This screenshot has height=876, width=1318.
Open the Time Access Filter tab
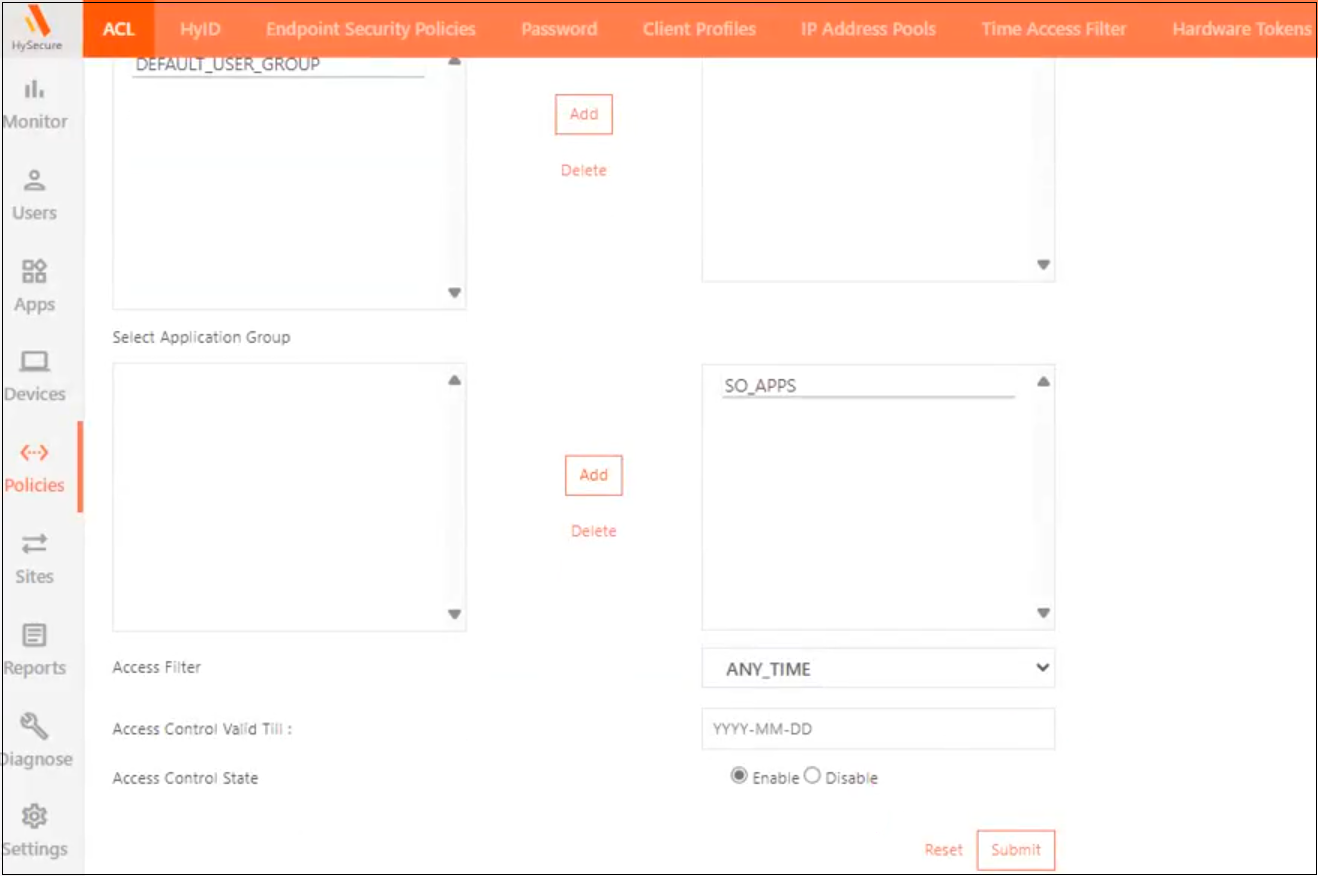click(x=1053, y=29)
